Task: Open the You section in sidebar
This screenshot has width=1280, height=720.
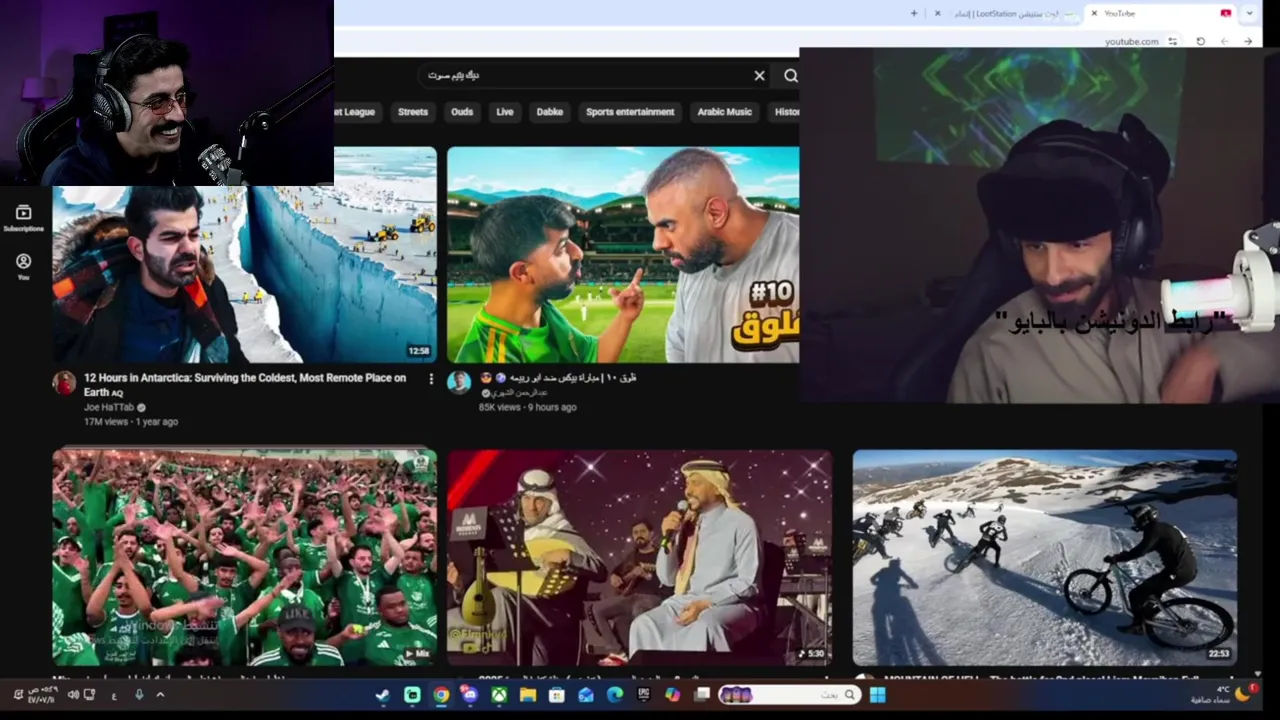Action: (23, 266)
